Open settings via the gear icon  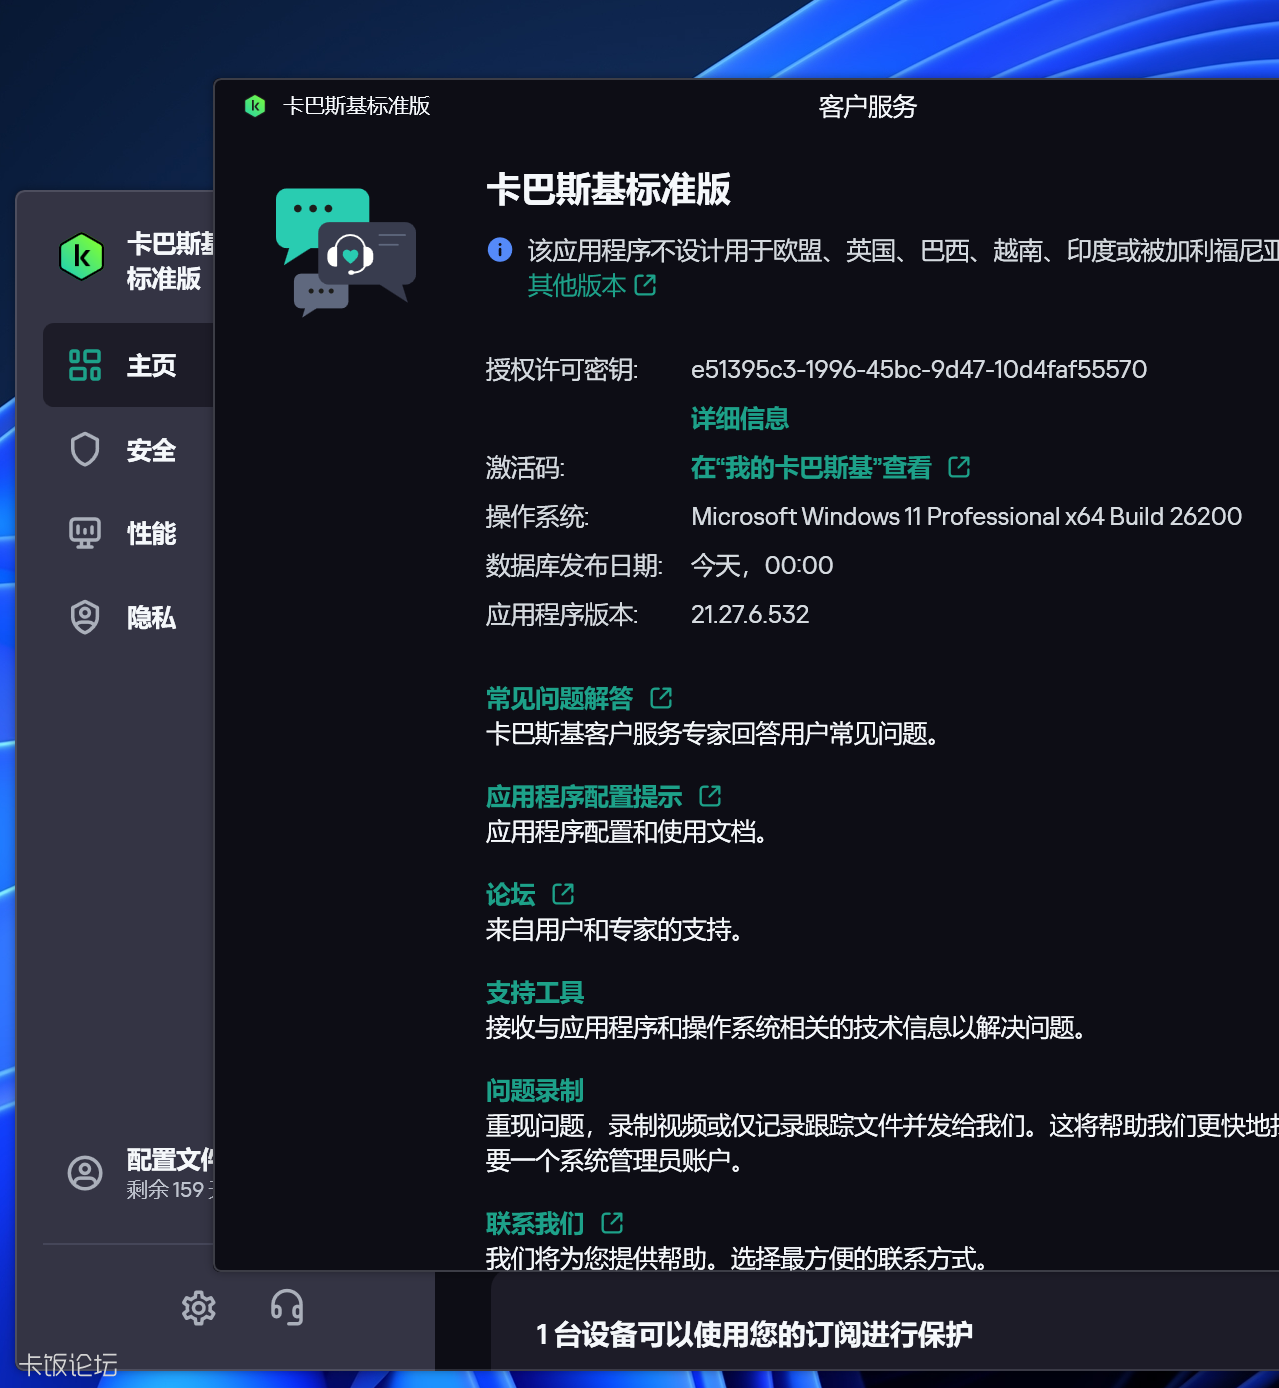199,1308
